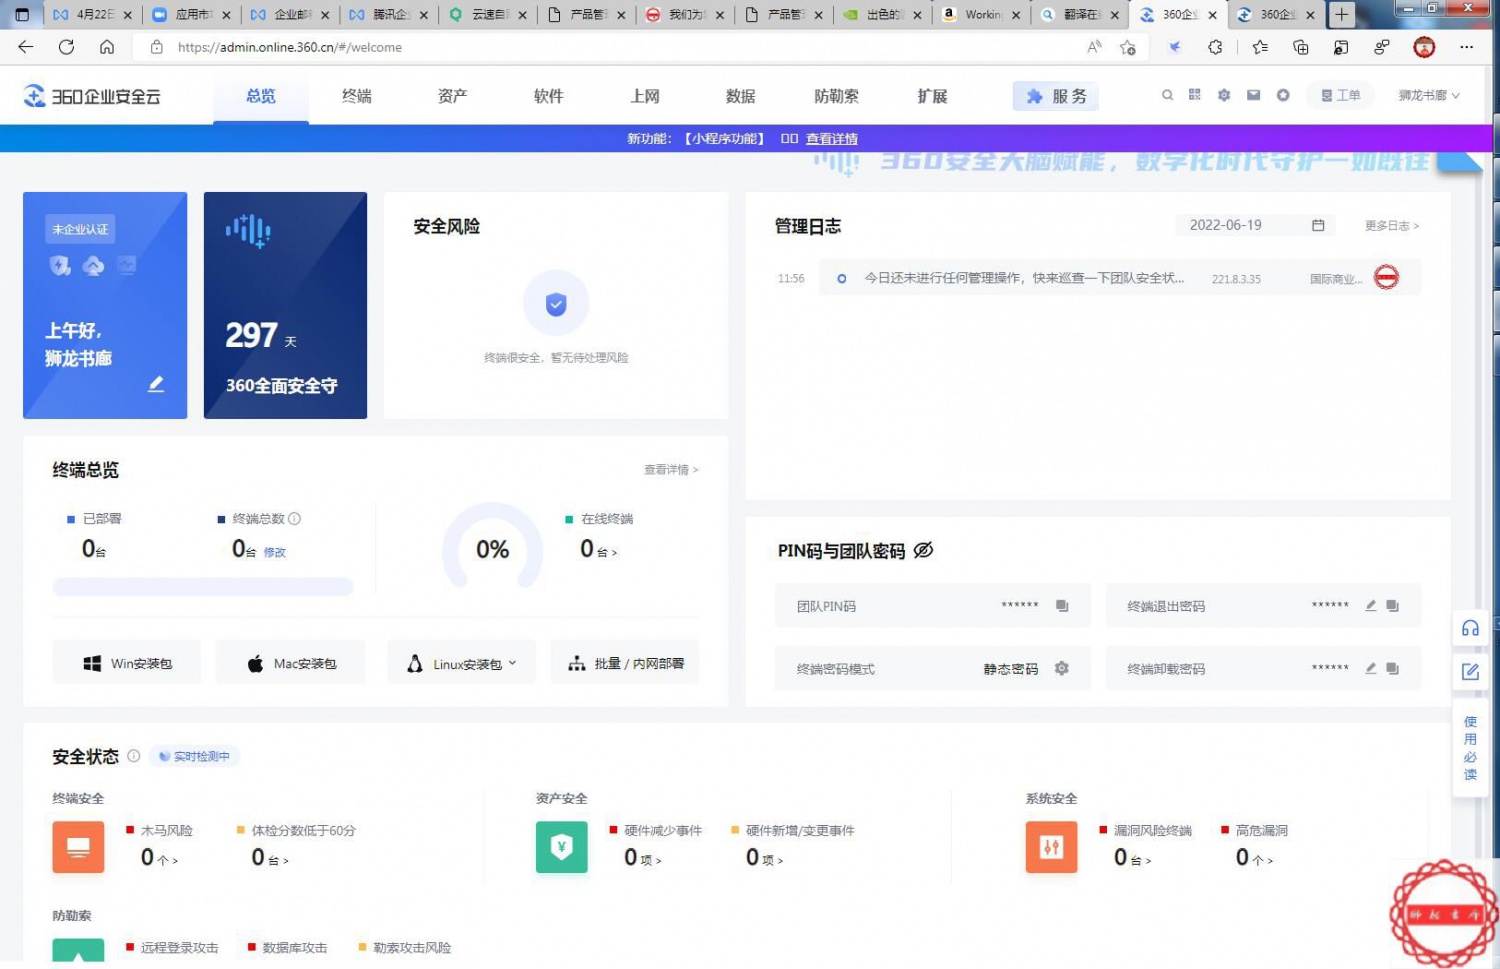
Task: Edit the 终端退出密码 with the pencil icon
Action: point(1371,606)
